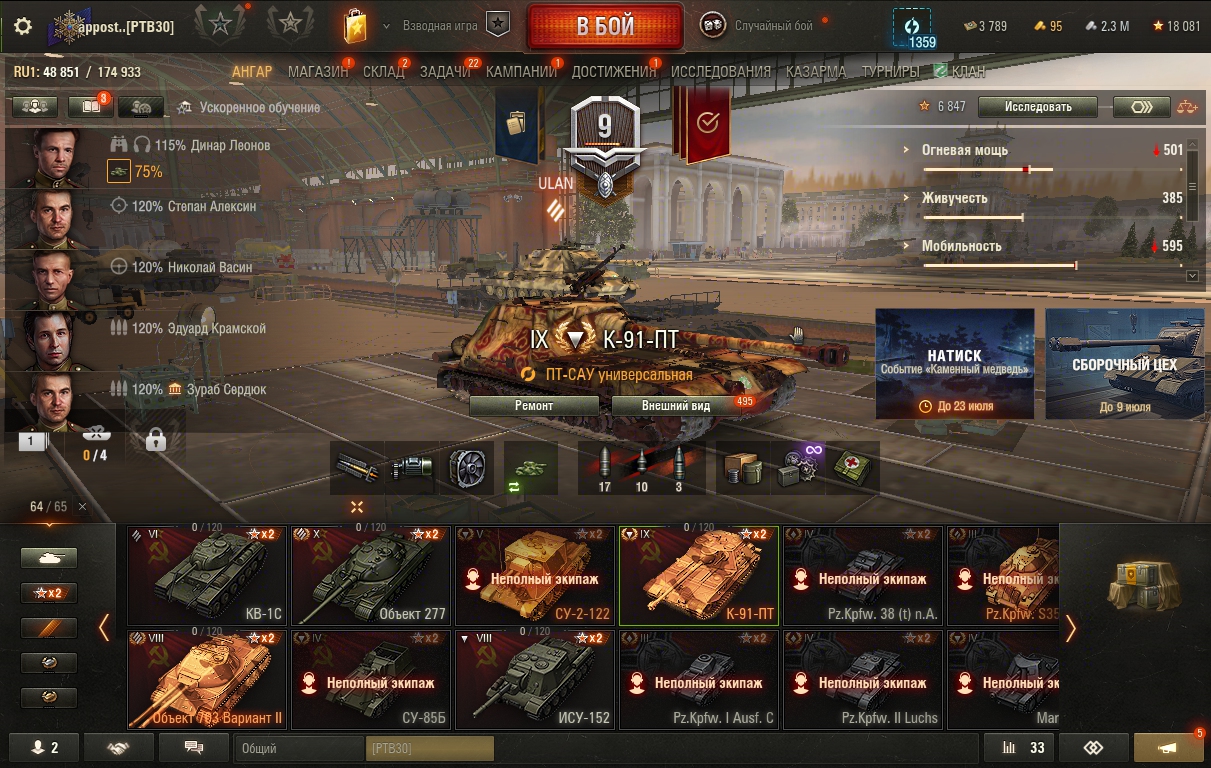Toggle Ускоренное обучение crew training option
This screenshot has height=768, width=1211.
tap(248, 107)
